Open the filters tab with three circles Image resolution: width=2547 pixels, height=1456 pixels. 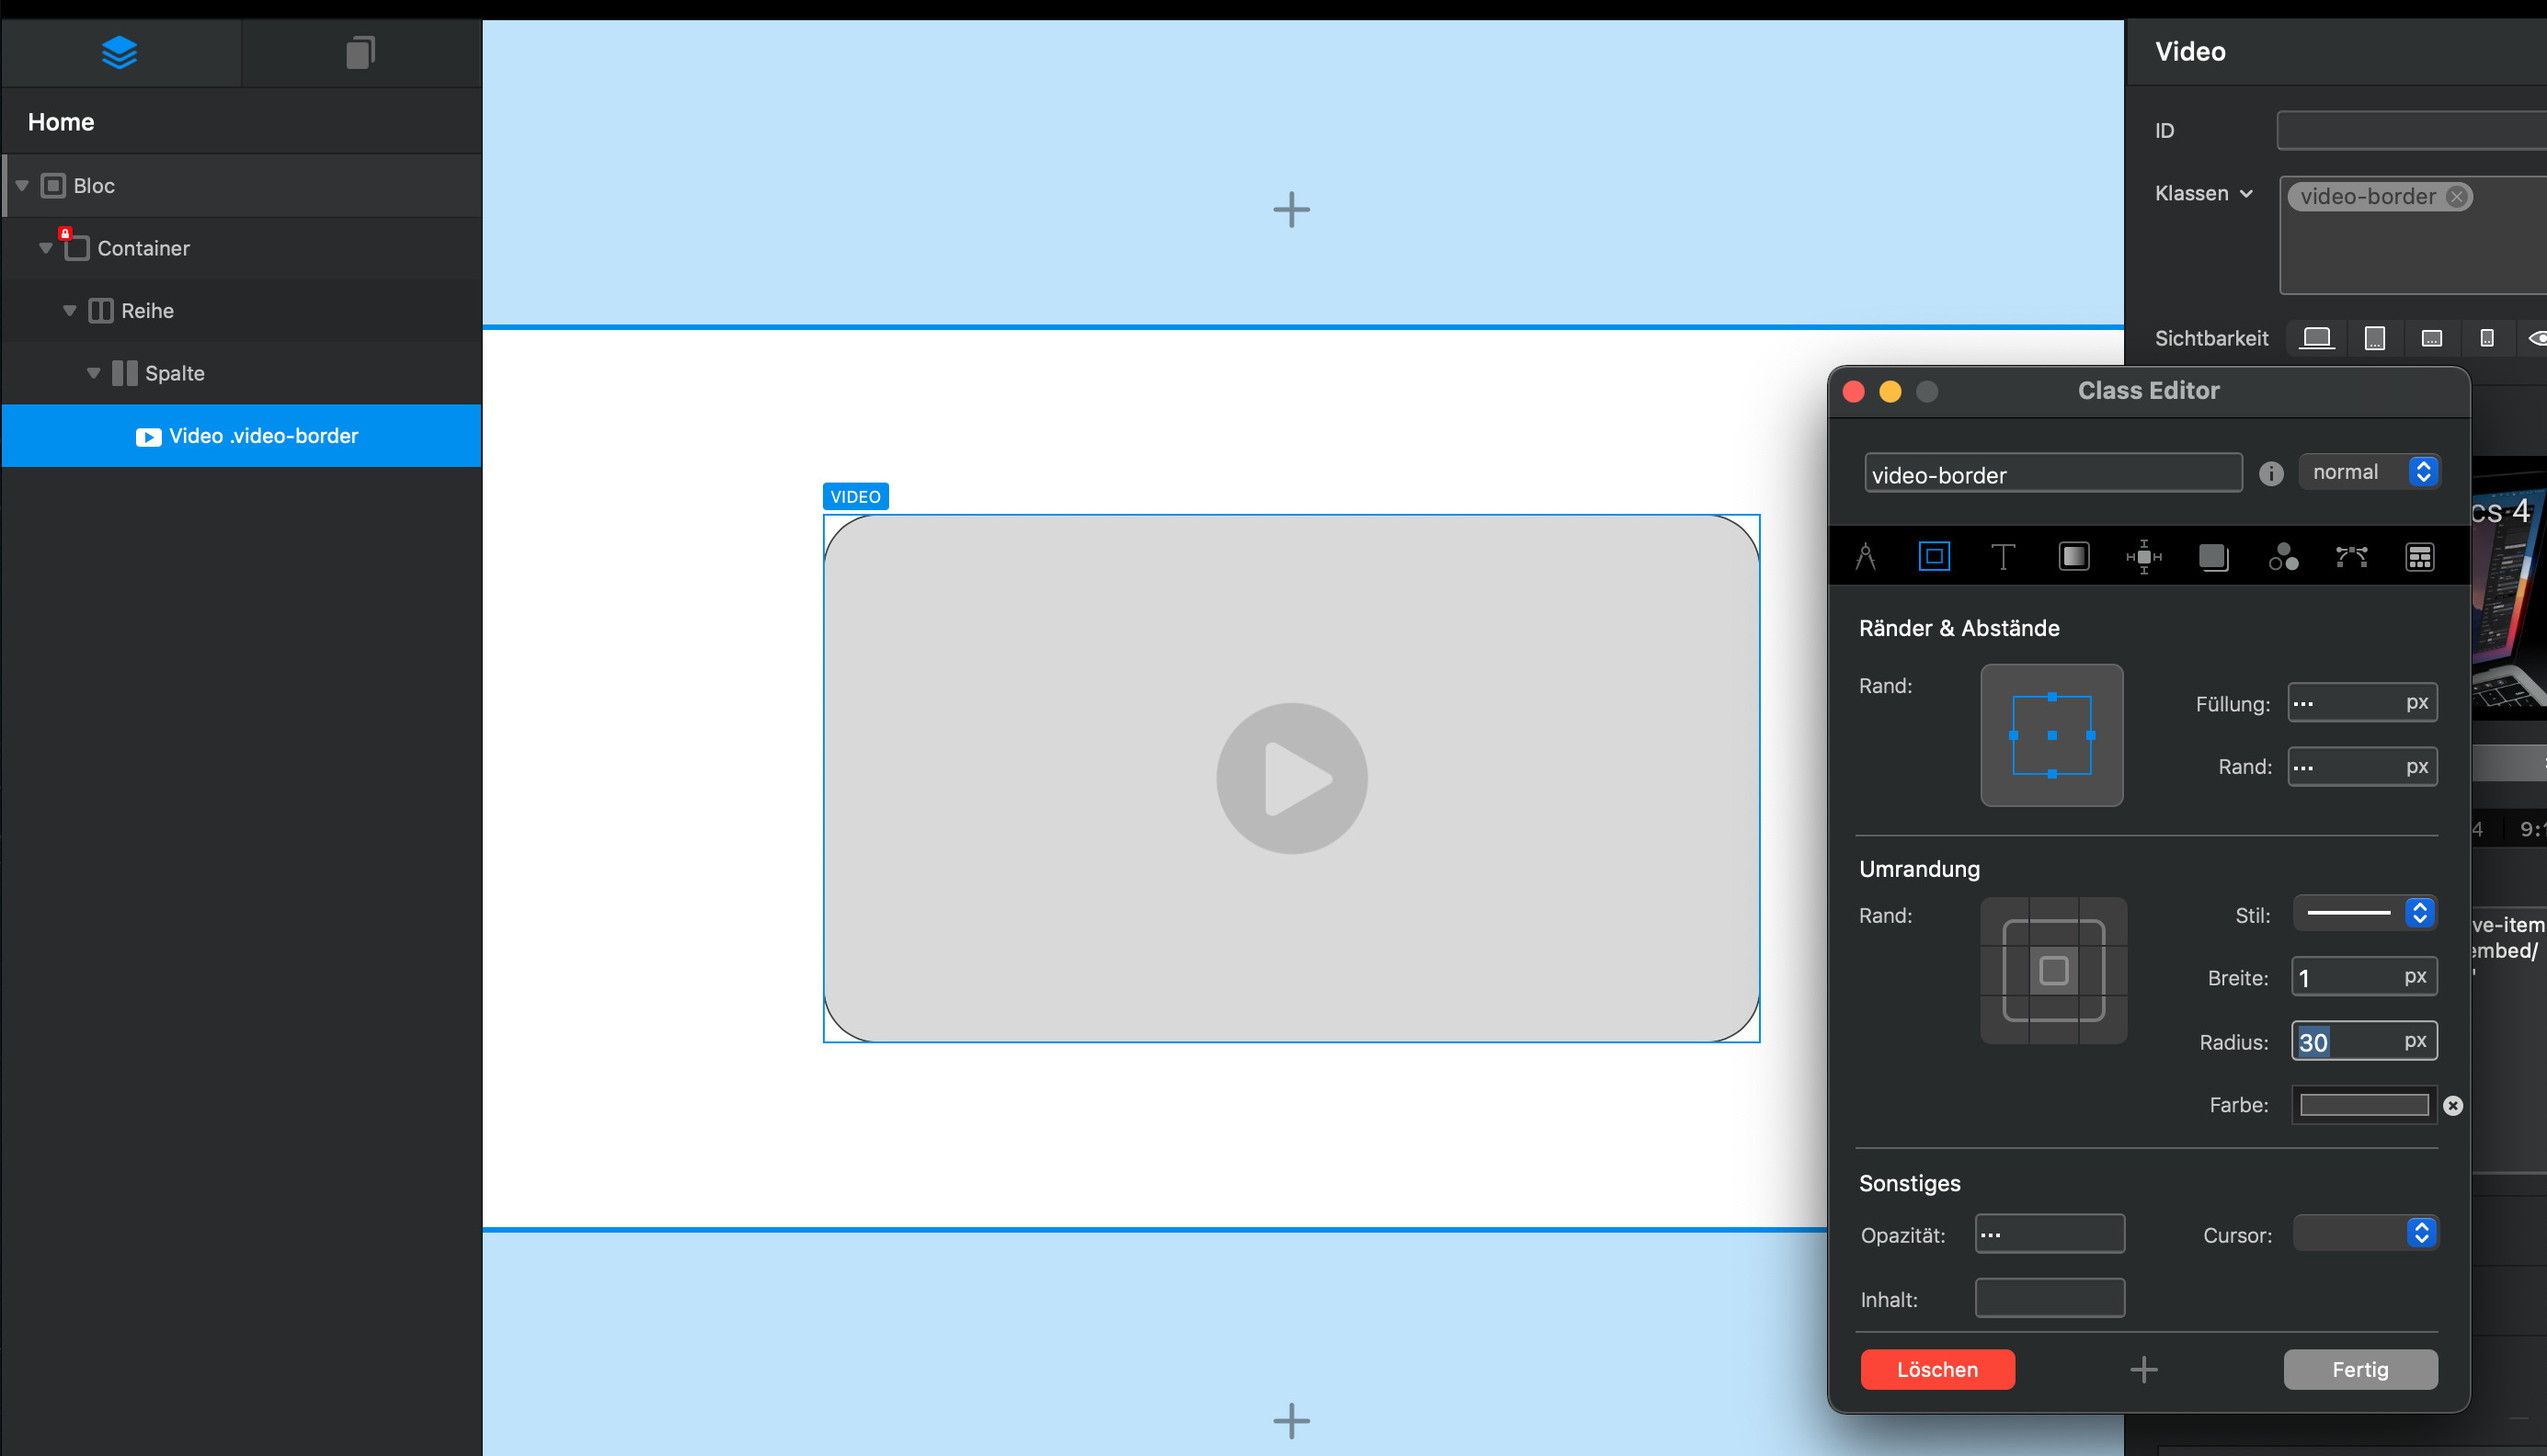tap(2283, 557)
